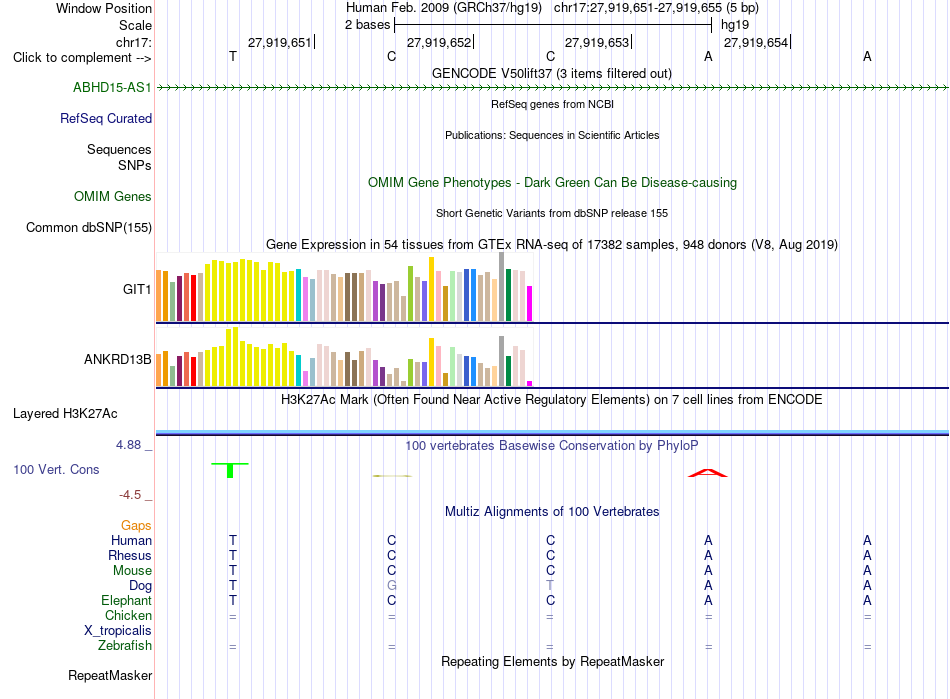
Task: Click the H3K27Ac signal baseline bar
Action: (x=552, y=432)
